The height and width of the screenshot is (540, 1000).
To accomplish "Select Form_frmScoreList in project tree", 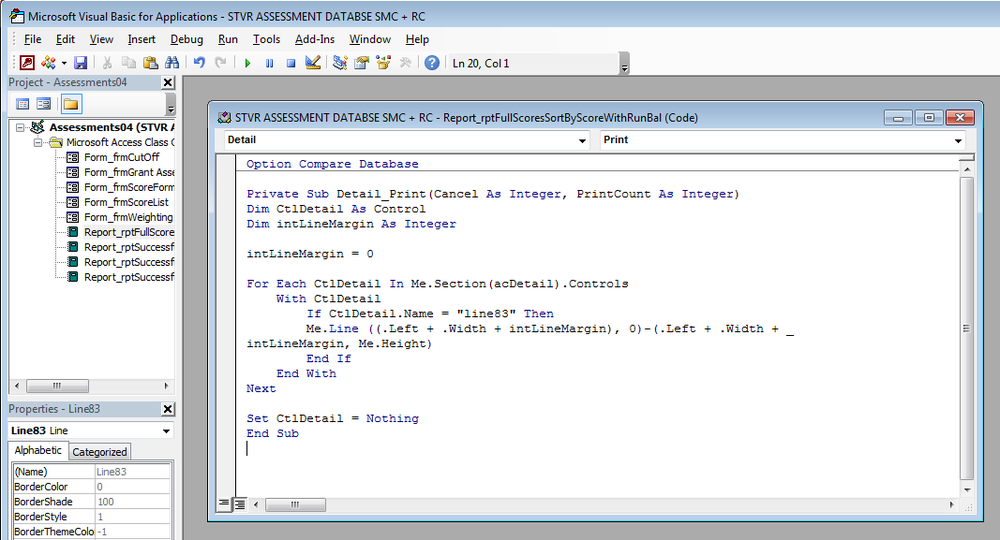I will click(x=126, y=202).
